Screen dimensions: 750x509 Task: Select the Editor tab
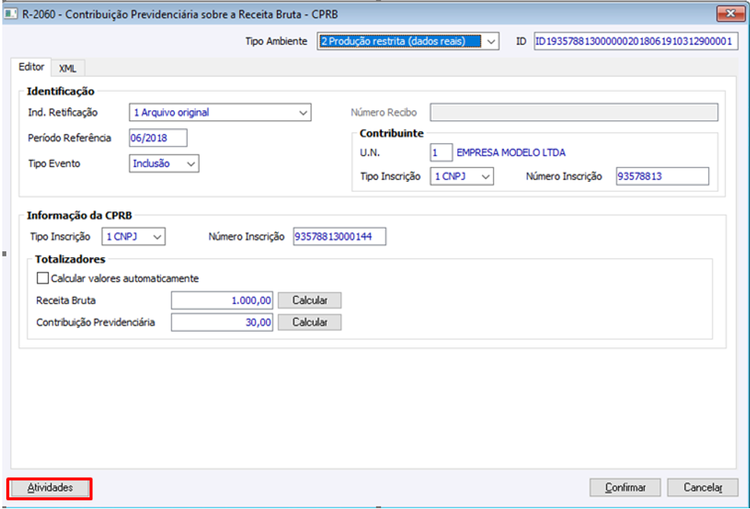pyautogui.click(x=31, y=66)
